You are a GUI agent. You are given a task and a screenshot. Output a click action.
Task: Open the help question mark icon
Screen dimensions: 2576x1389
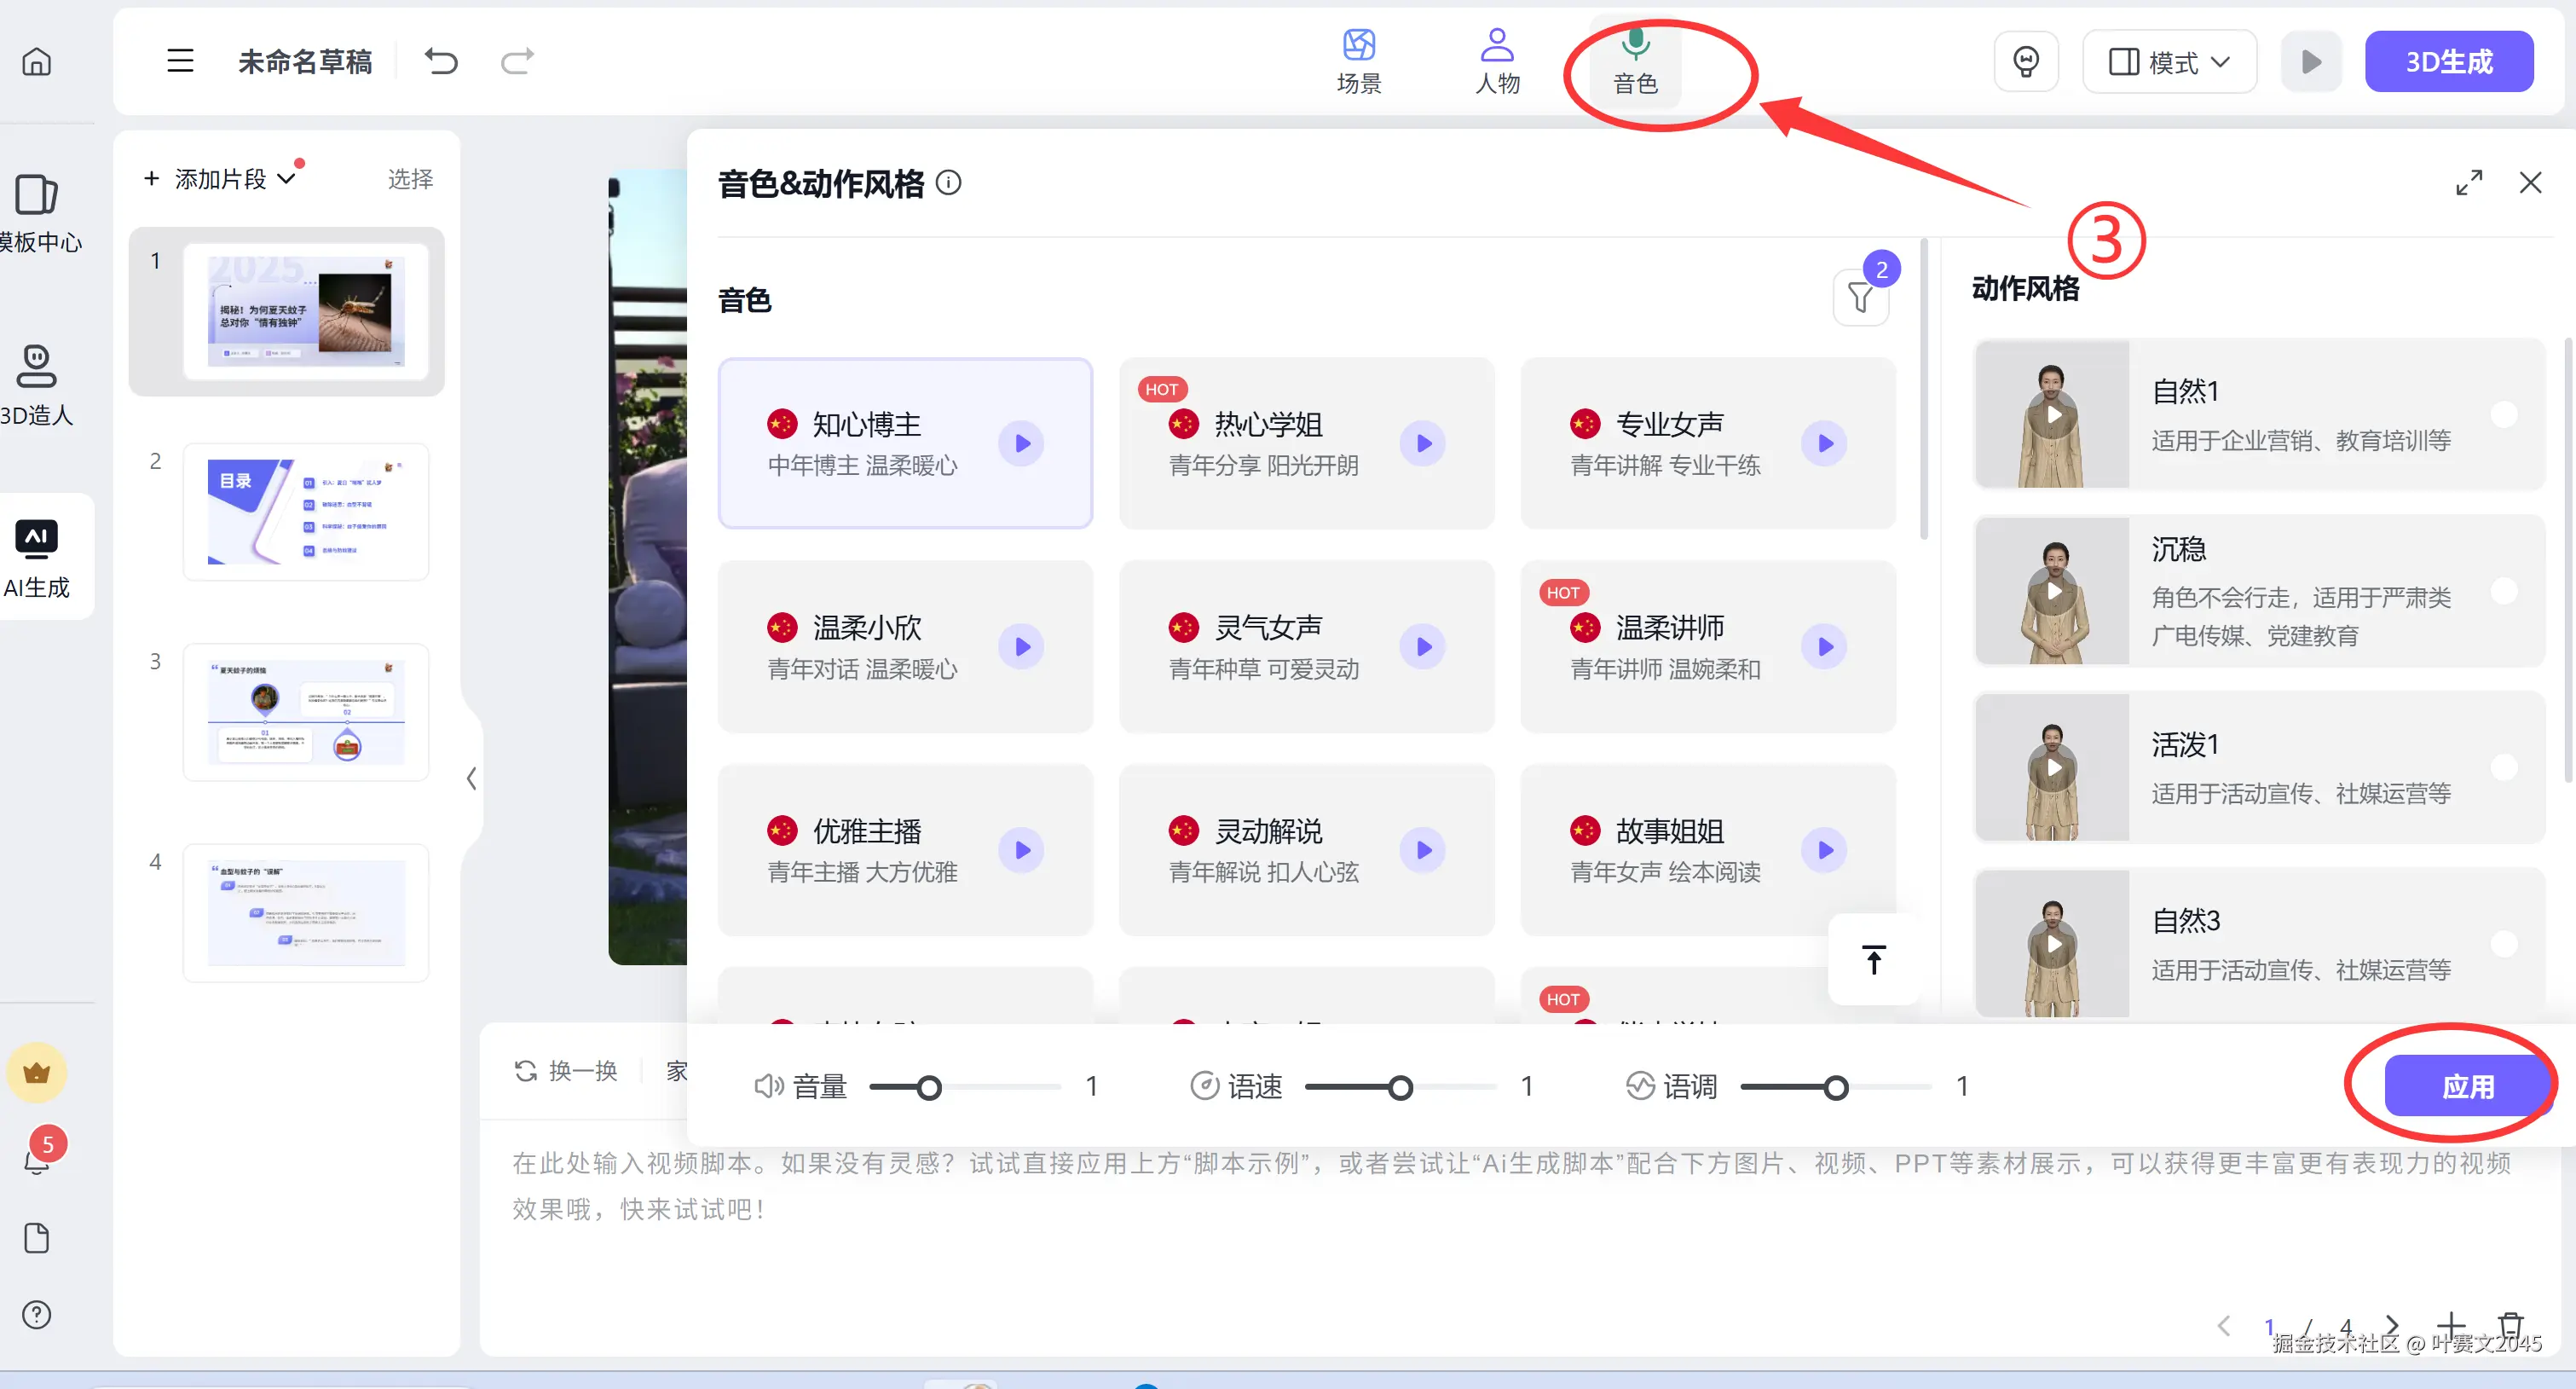(x=37, y=1314)
